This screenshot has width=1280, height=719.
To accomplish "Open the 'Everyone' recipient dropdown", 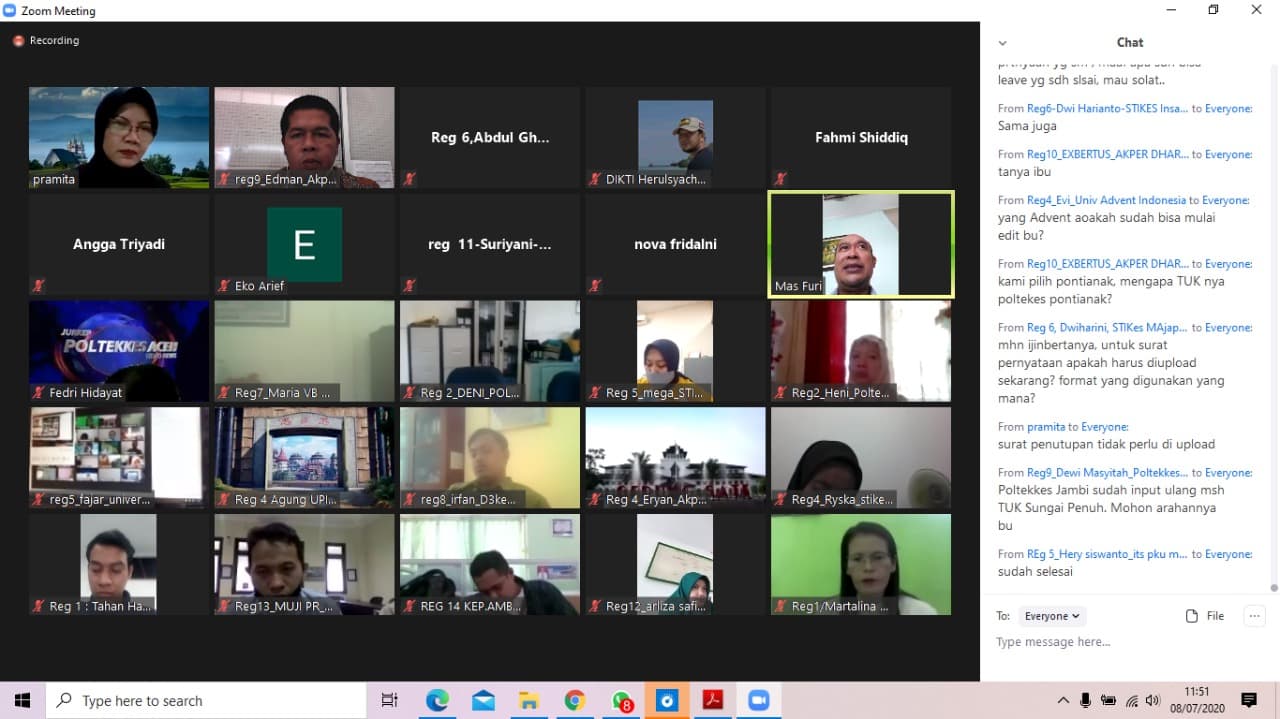I will (1051, 616).
